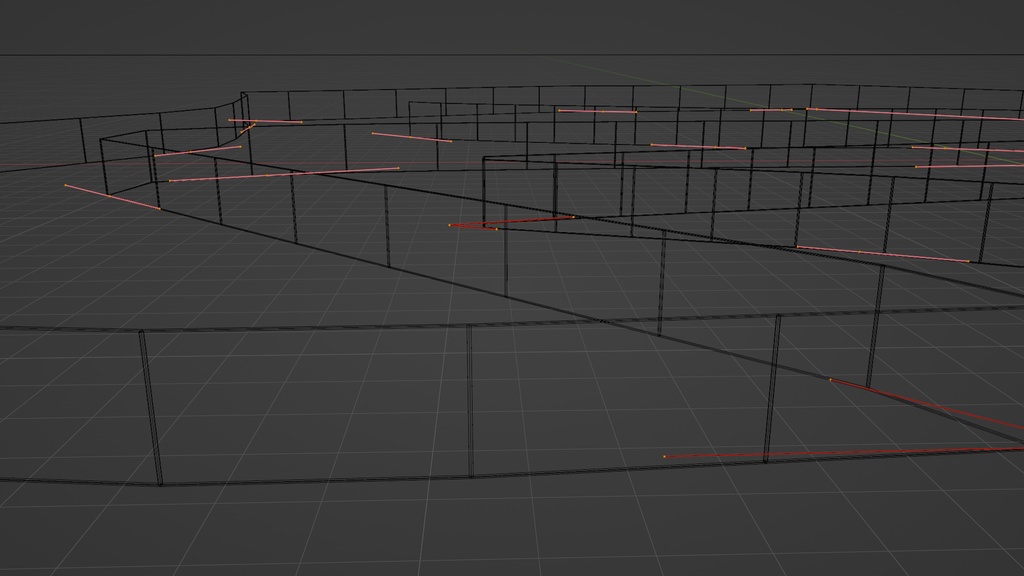The width and height of the screenshot is (1024, 576).
Task: Select the vertex at the left end of the bottom red edge
Action: (664, 456)
